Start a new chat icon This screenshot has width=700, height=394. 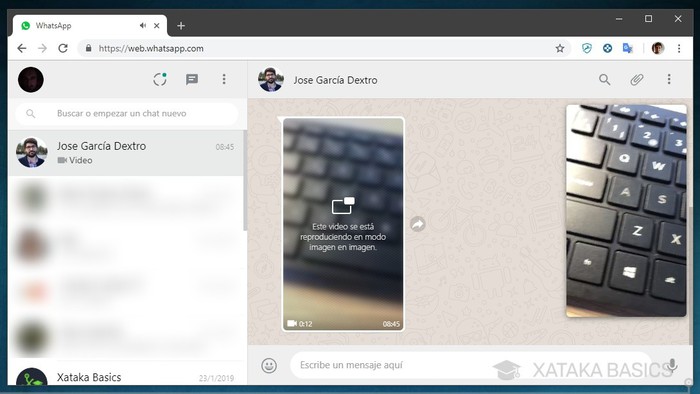(192, 79)
